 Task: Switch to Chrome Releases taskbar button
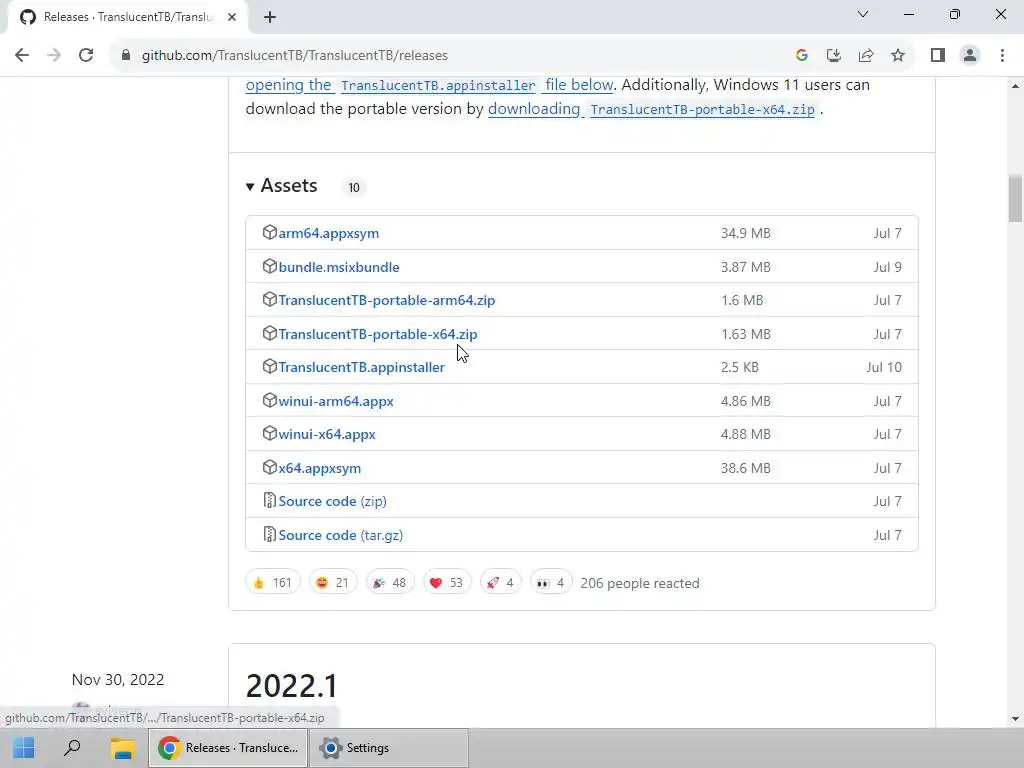(228, 748)
